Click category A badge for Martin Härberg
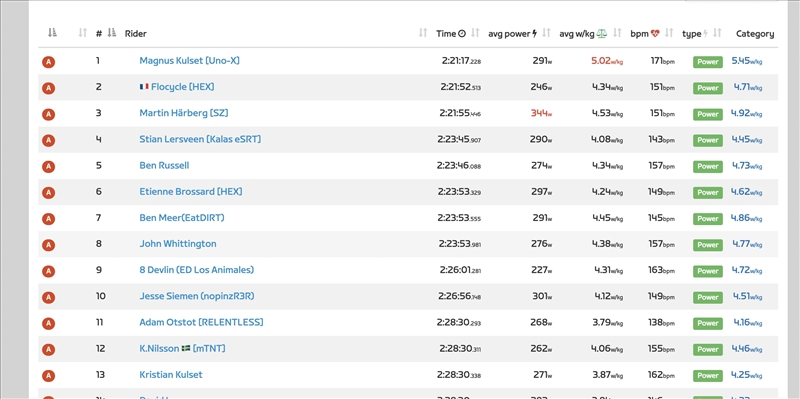 coord(48,114)
